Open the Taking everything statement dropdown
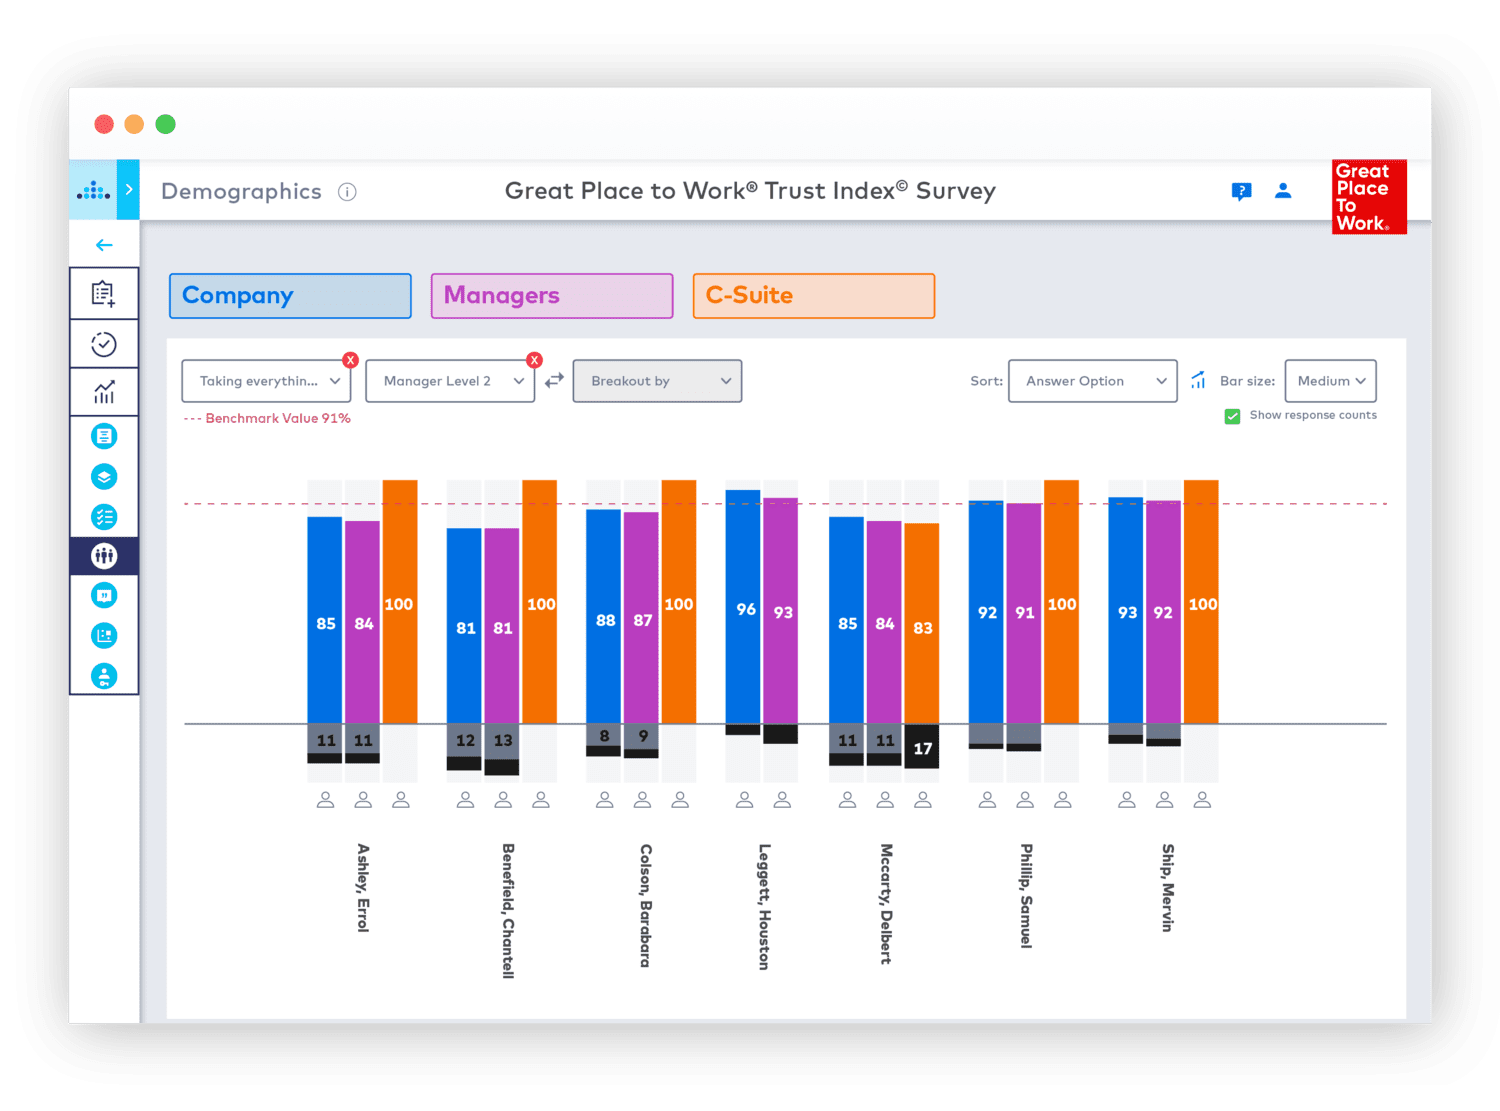 266,381
